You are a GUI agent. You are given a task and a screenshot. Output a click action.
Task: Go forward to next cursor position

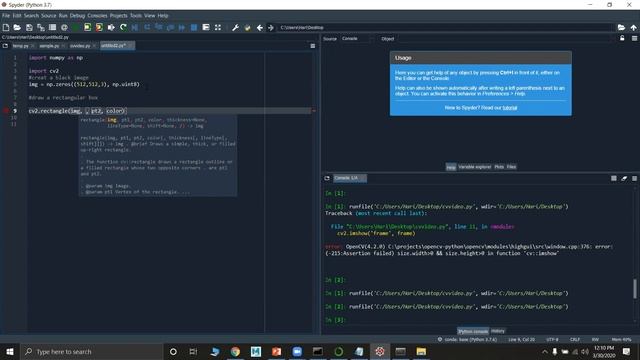pos(271,27)
